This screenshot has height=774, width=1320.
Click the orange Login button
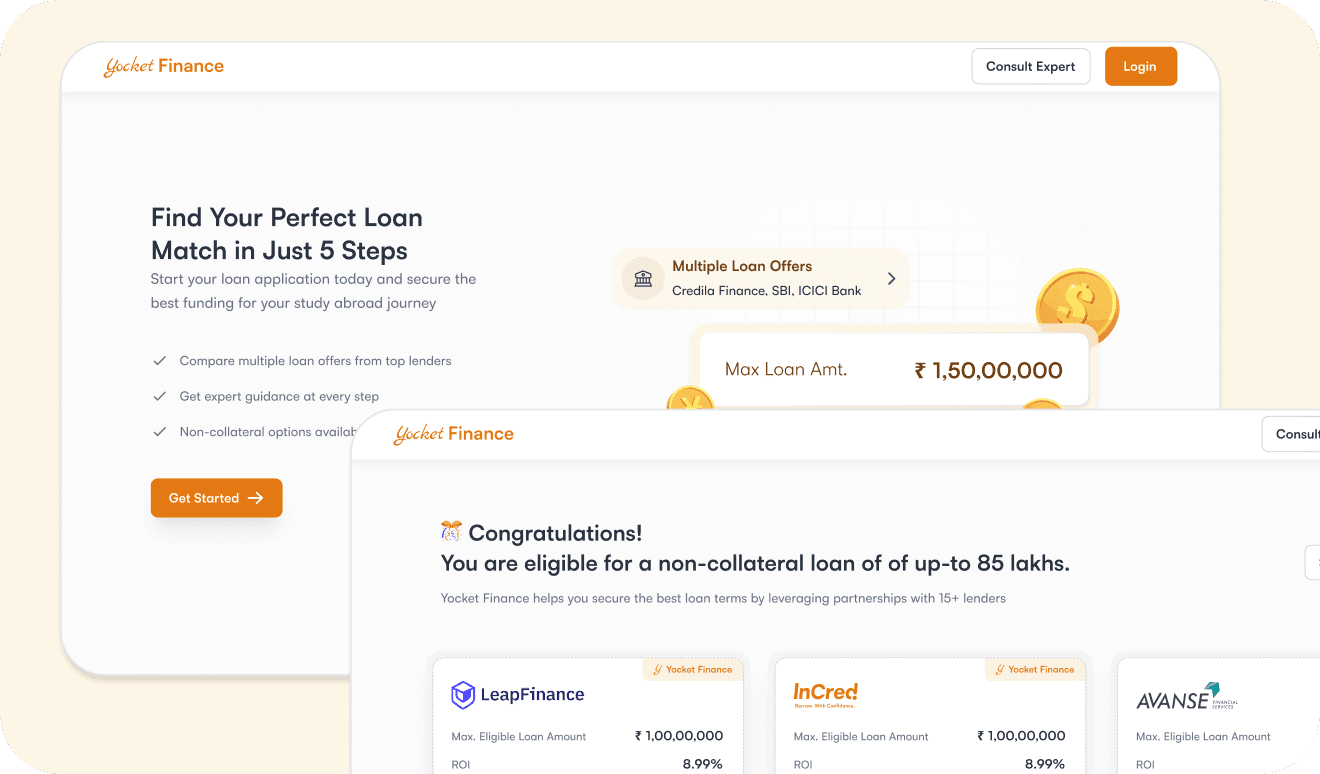point(1140,67)
